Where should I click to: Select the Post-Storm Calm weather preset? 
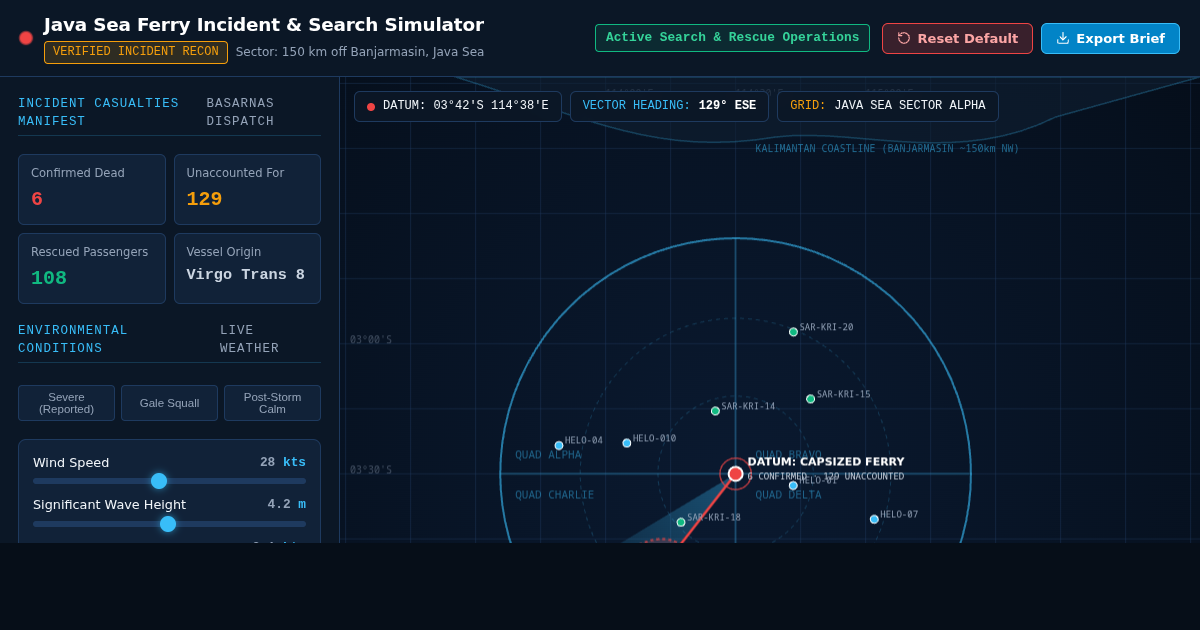click(x=272, y=403)
